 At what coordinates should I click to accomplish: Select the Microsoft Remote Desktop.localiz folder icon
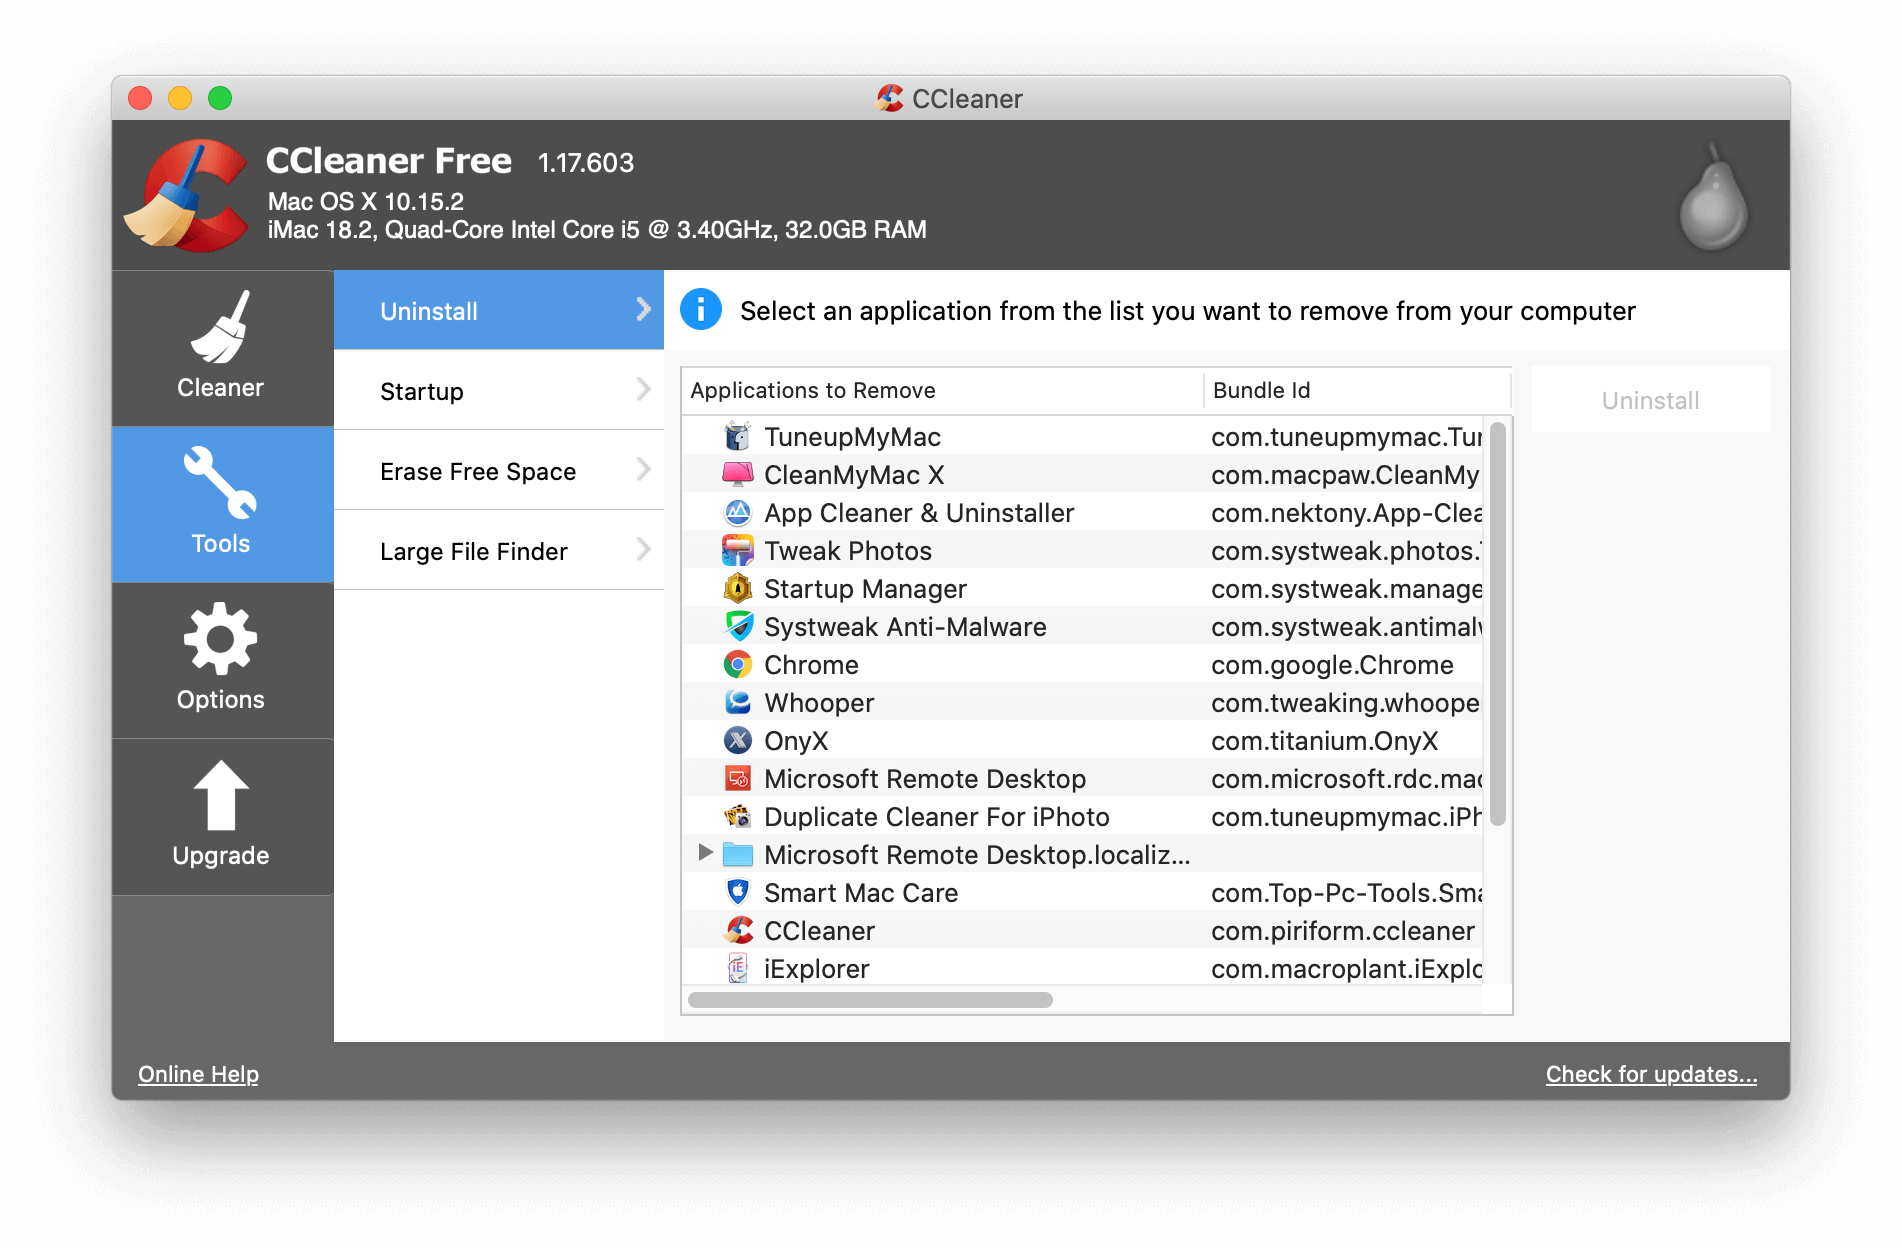click(737, 854)
